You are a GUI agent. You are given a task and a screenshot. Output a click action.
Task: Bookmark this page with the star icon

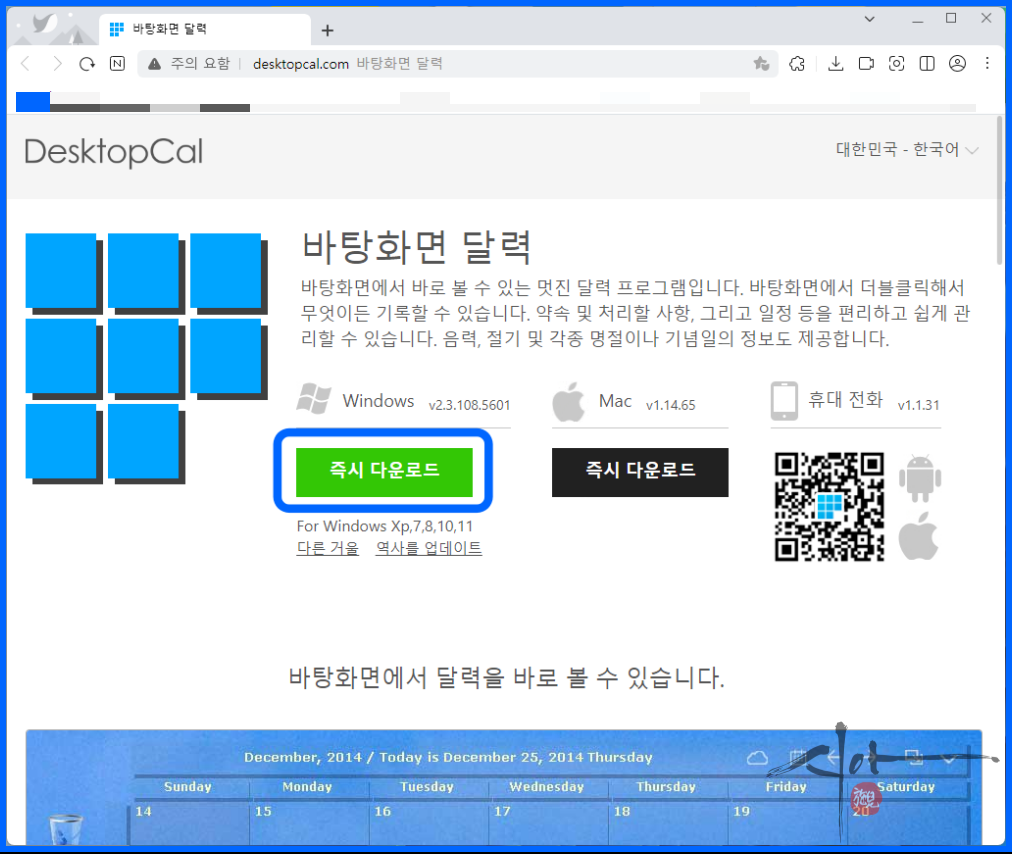[762, 63]
